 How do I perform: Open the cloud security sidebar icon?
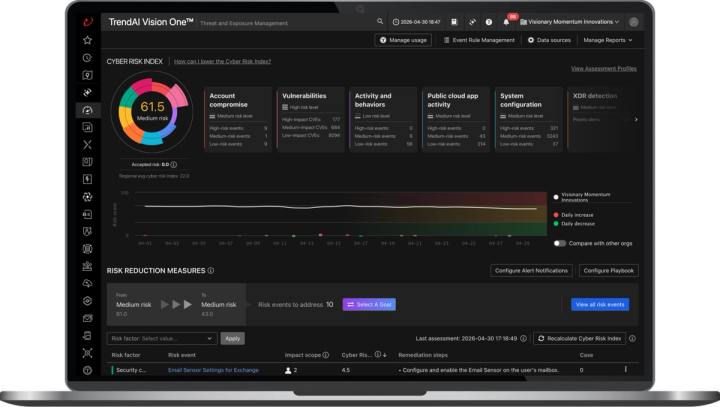(87, 283)
